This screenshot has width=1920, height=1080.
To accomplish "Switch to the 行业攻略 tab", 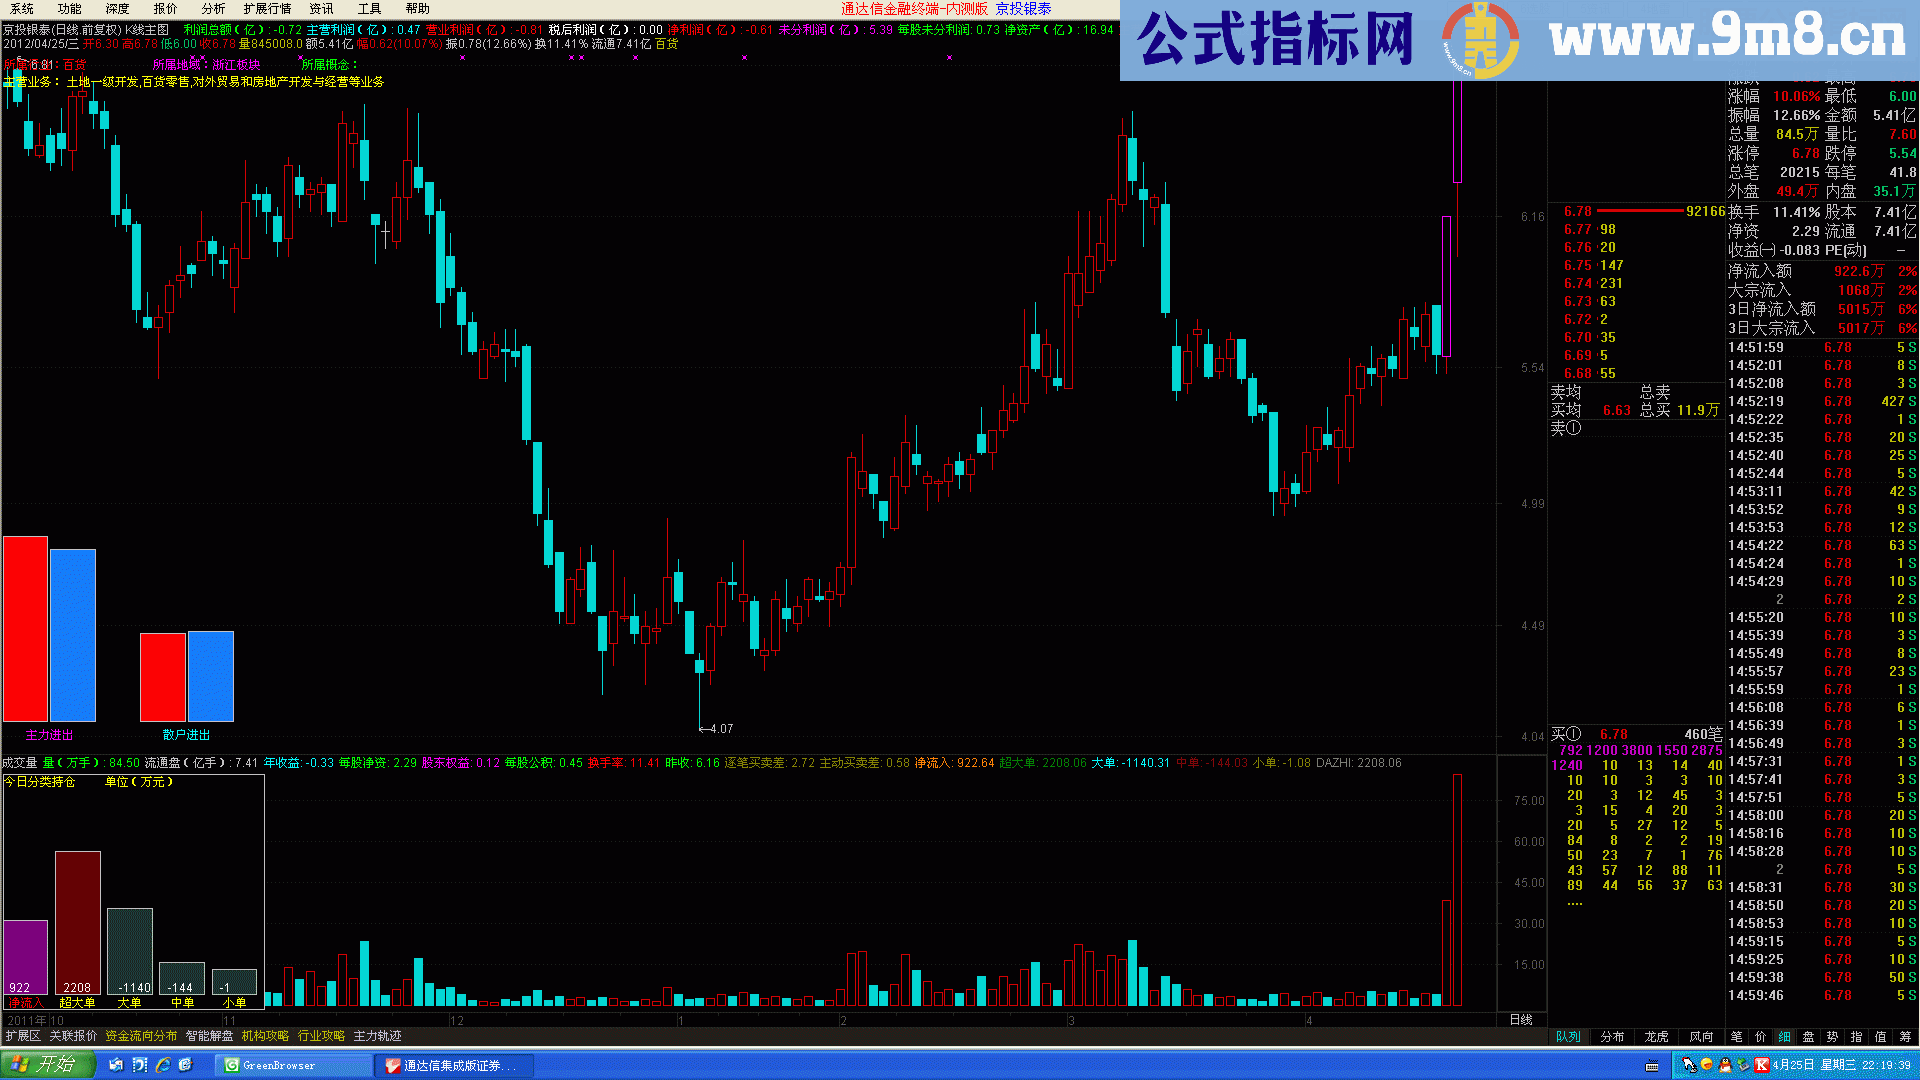I will (321, 1036).
